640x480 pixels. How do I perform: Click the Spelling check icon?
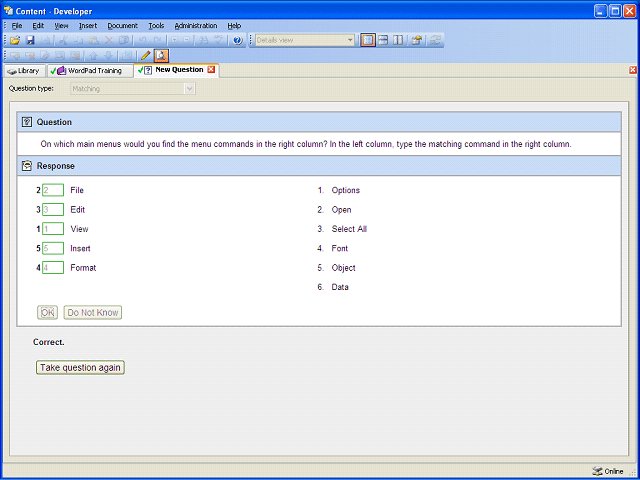[x=219, y=40]
